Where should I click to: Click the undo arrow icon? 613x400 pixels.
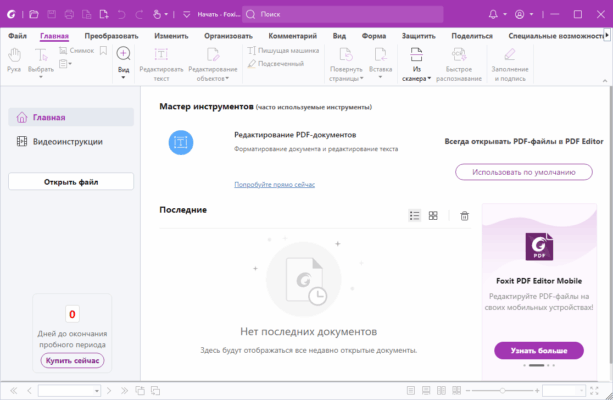click(122, 14)
